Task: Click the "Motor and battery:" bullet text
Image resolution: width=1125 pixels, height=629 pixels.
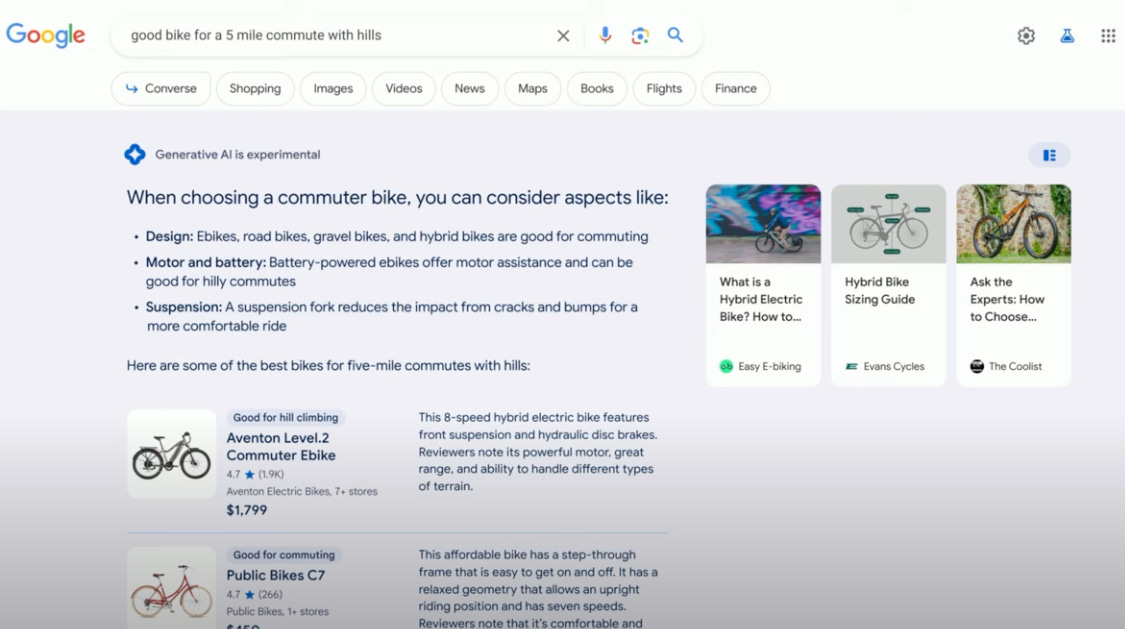Action: coord(390,272)
